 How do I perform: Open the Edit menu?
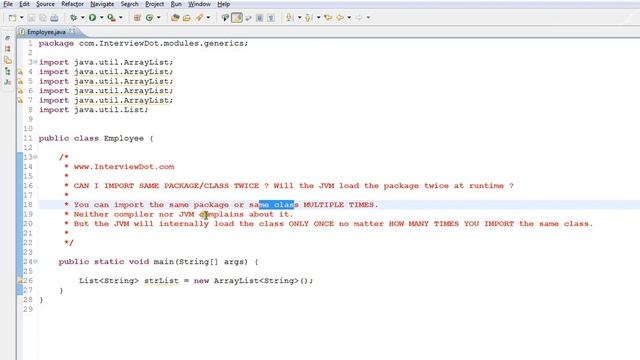click(x=24, y=4)
